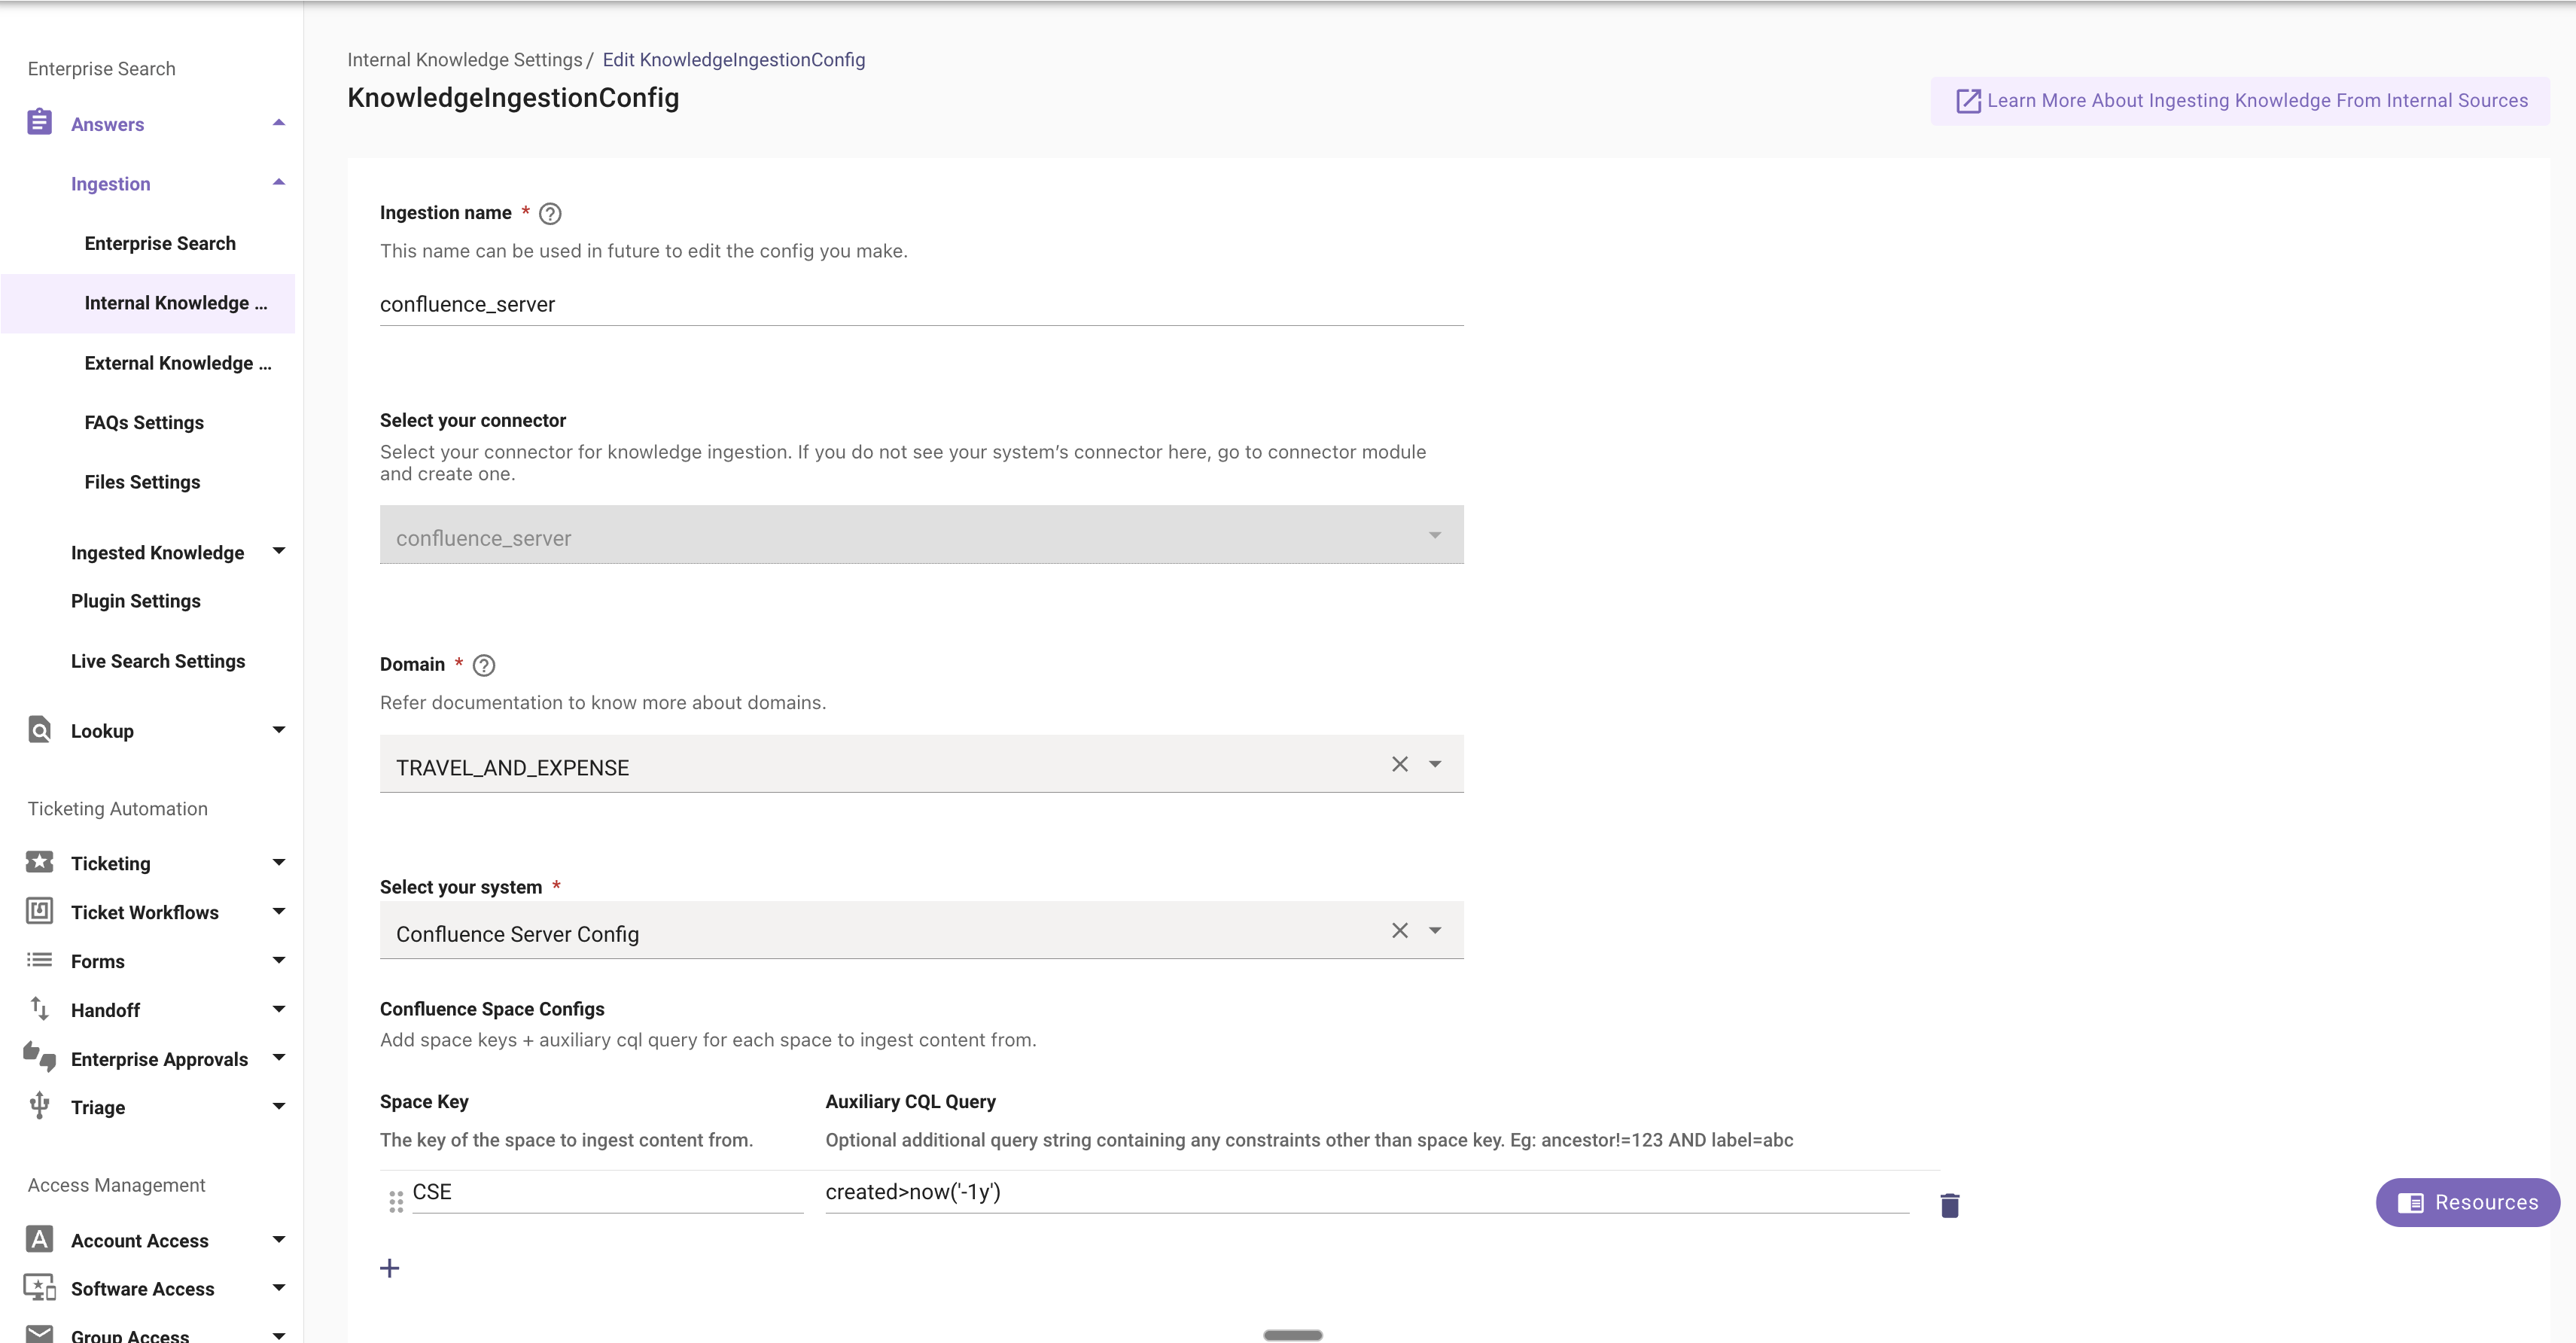Click the drag handle on the CSE row
The height and width of the screenshot is (1343, 2576).
[396, 1201]
